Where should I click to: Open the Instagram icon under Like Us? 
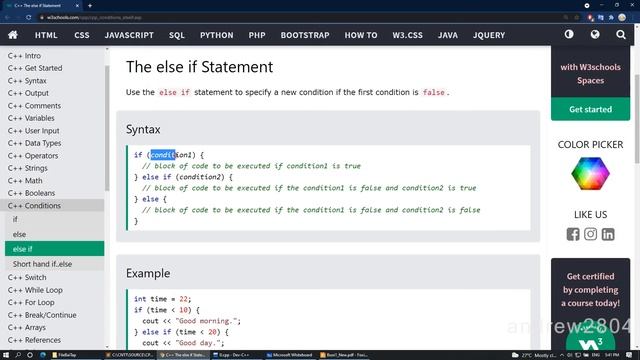[590, 234]
